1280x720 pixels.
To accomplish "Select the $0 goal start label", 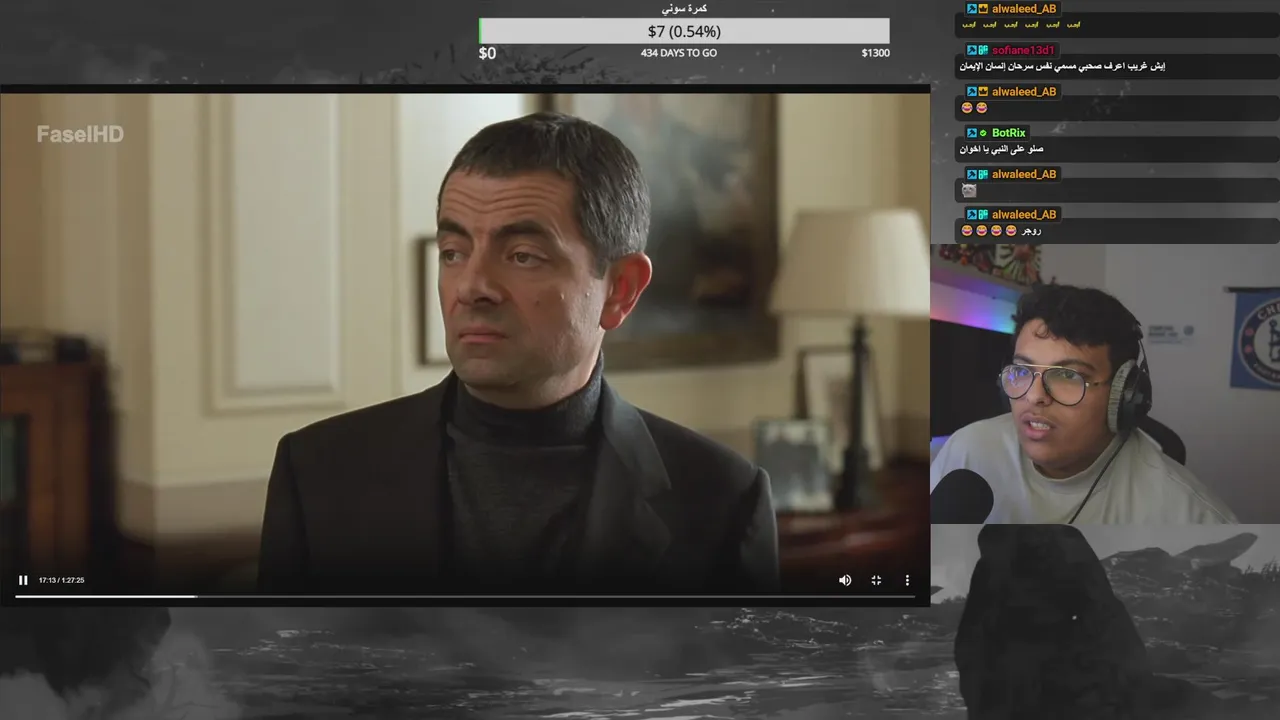I will 487,53.
